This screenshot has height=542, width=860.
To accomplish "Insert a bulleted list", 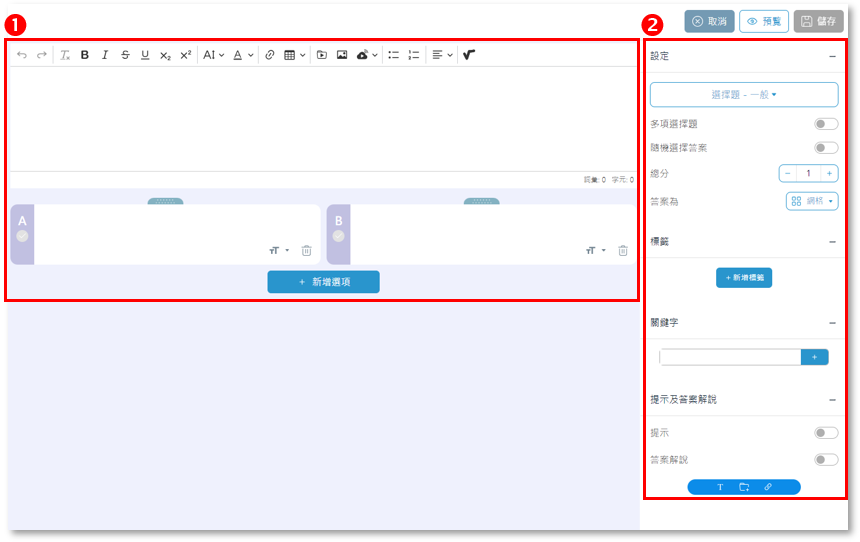I will click(x=393, y=55).
